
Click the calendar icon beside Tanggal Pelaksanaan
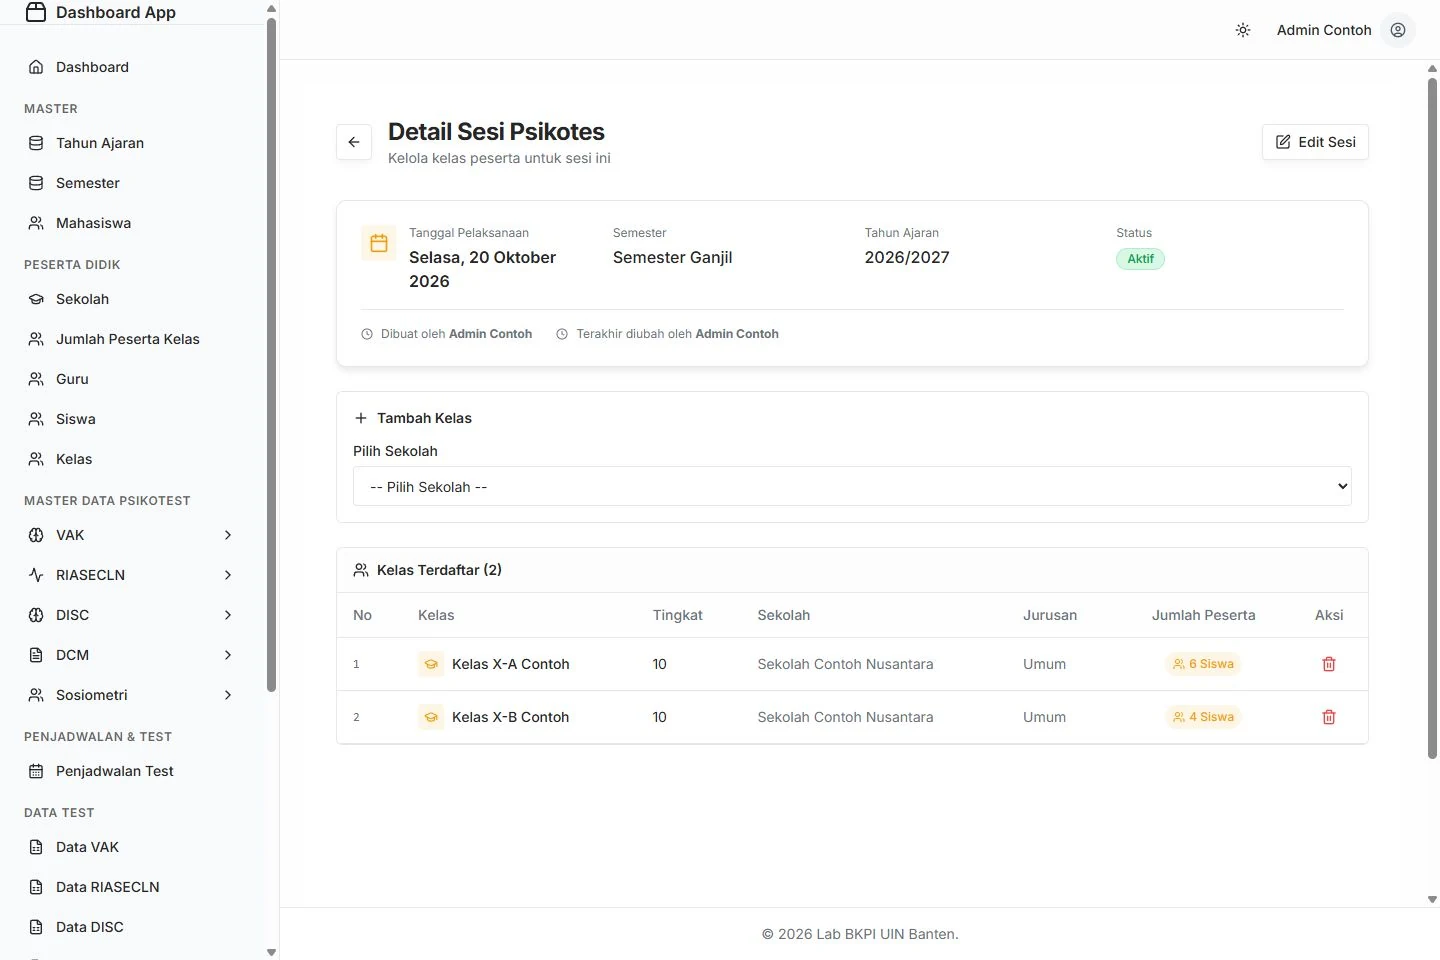point(379,243)
